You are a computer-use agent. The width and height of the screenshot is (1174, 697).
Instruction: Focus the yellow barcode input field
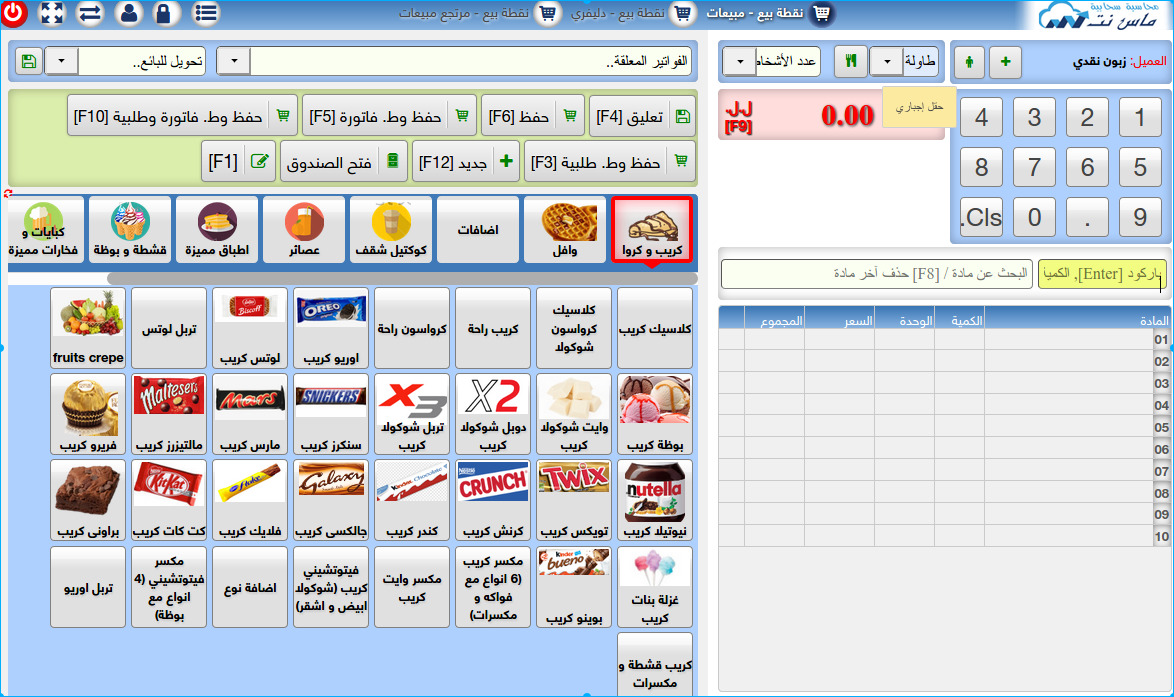[x=1102, y=274]
